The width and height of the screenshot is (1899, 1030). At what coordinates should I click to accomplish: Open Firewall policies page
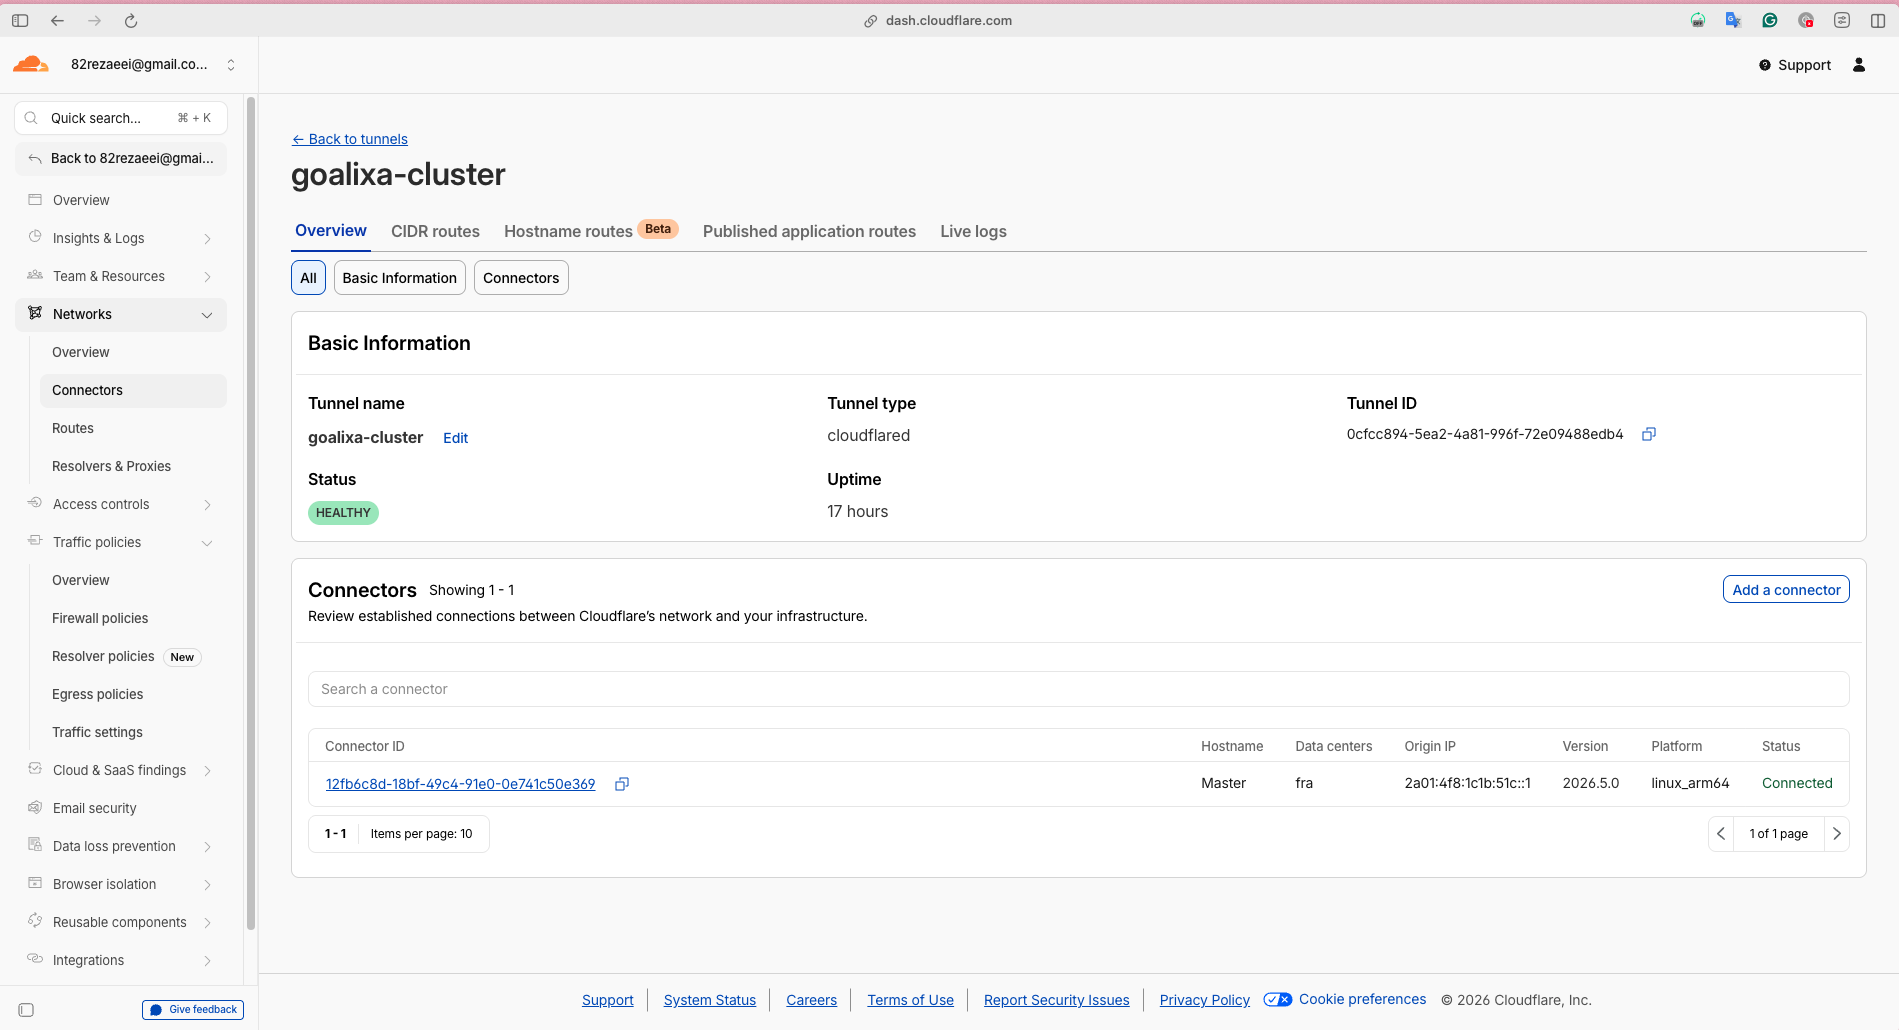coord(100,618)
